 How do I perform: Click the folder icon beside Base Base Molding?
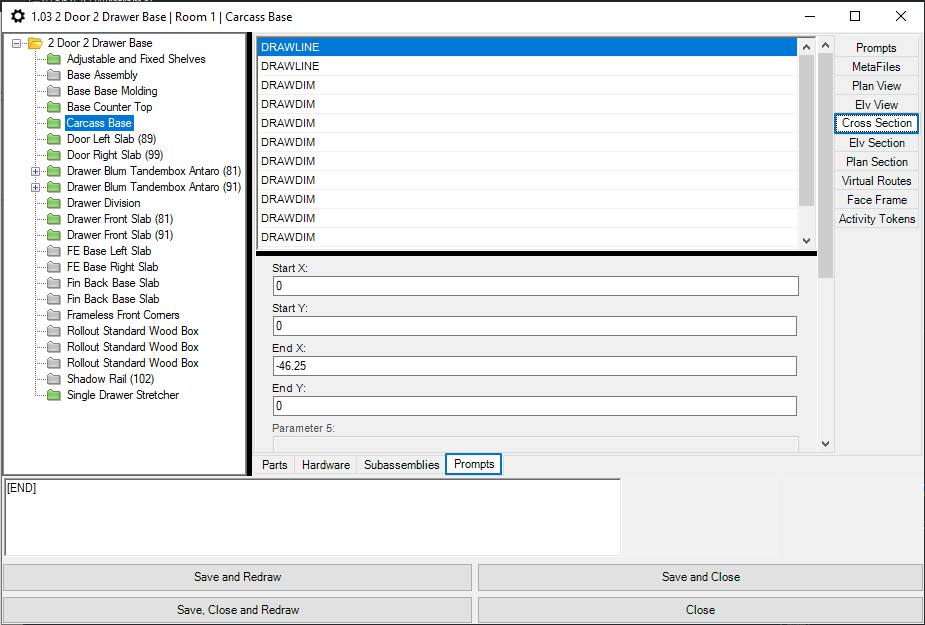[x=54, y=91]
